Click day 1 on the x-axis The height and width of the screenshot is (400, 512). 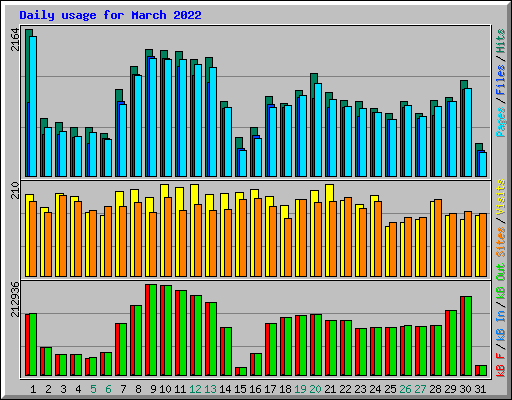click(x=33, y=389)
